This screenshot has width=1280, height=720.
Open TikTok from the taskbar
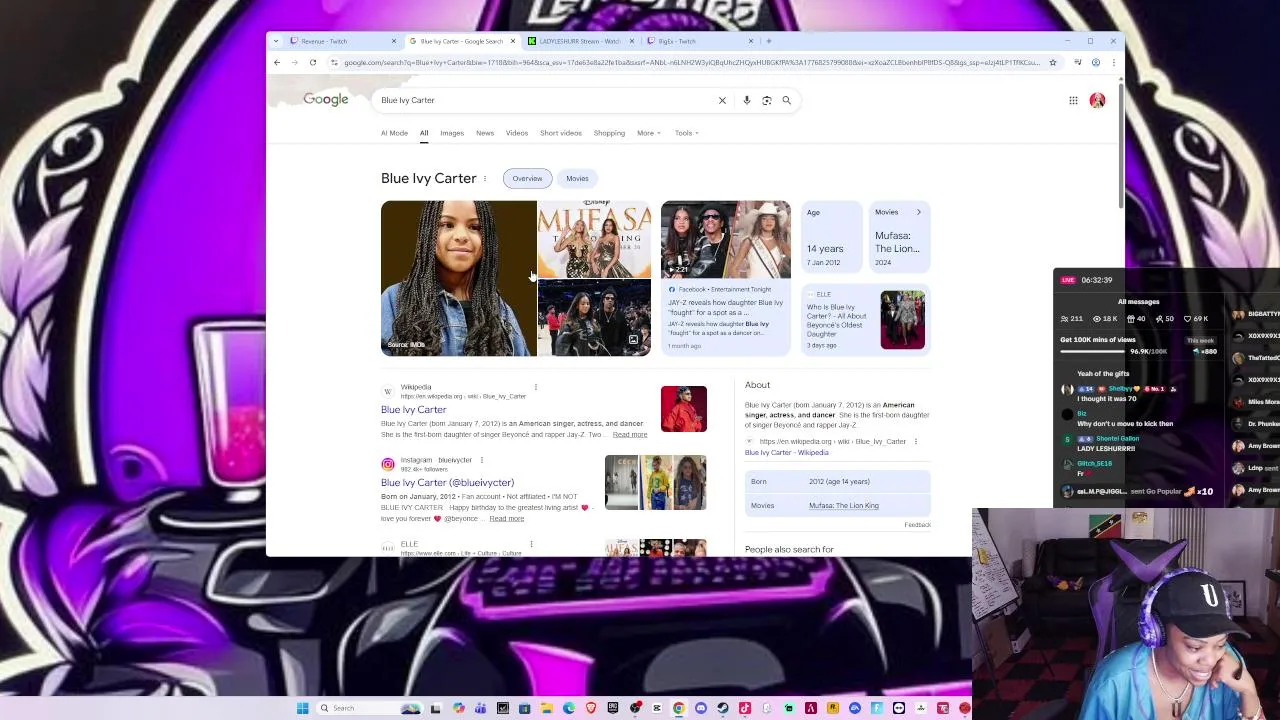[745, 708]
